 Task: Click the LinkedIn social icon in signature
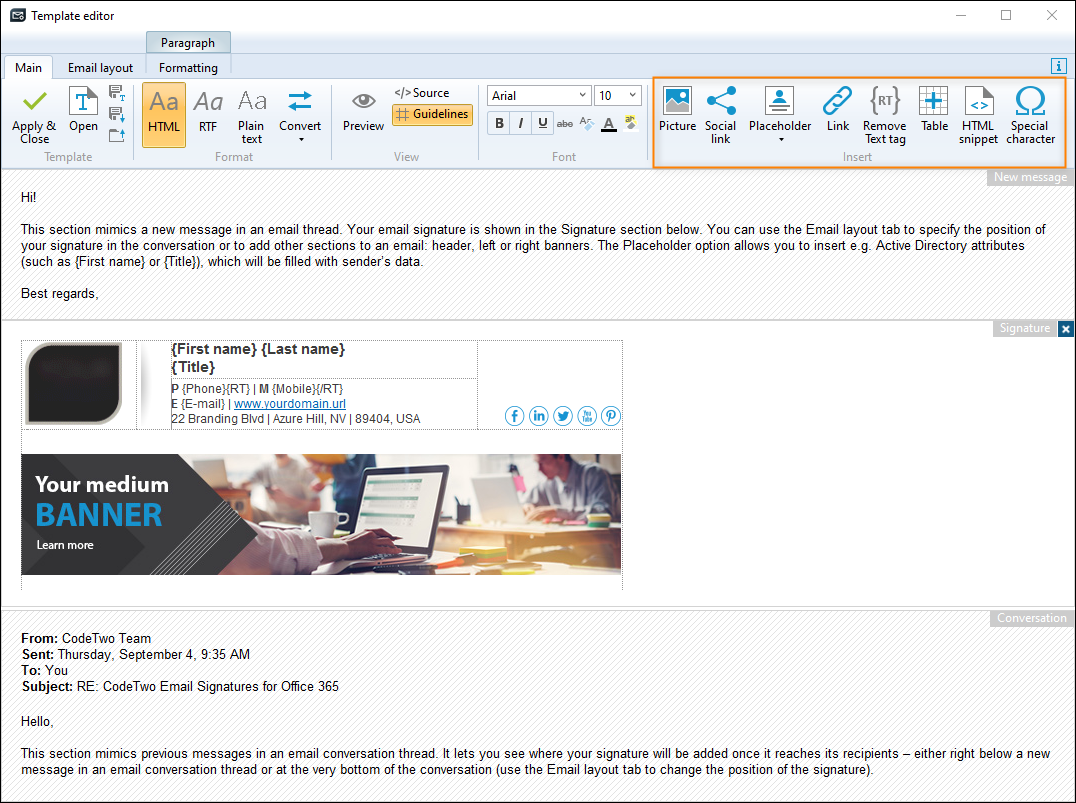pyautogui.click(x=539, y=416)
